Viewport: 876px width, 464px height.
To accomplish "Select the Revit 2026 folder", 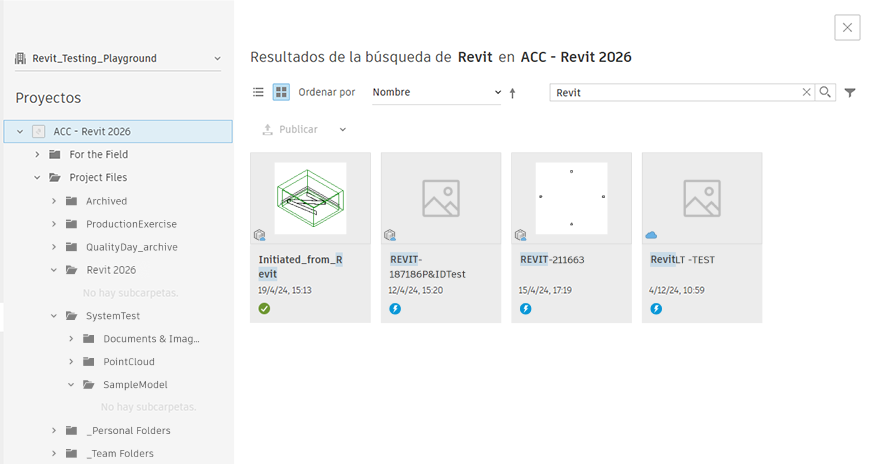I will point(111,270).
